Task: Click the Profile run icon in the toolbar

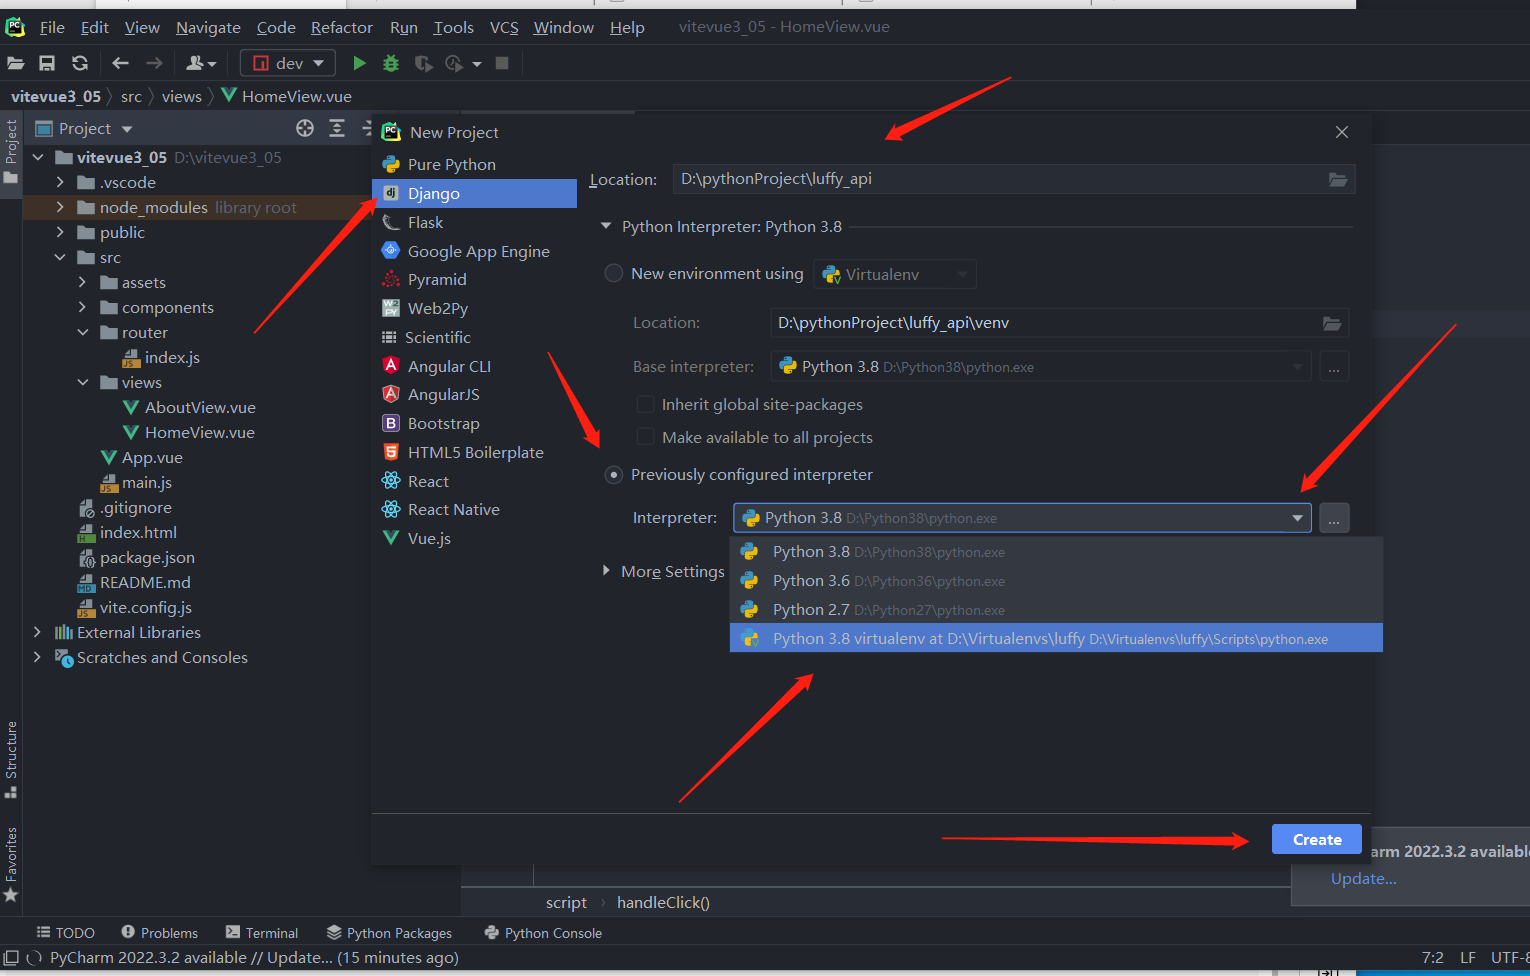Action: pyautogui.click(x=456, y=63)
